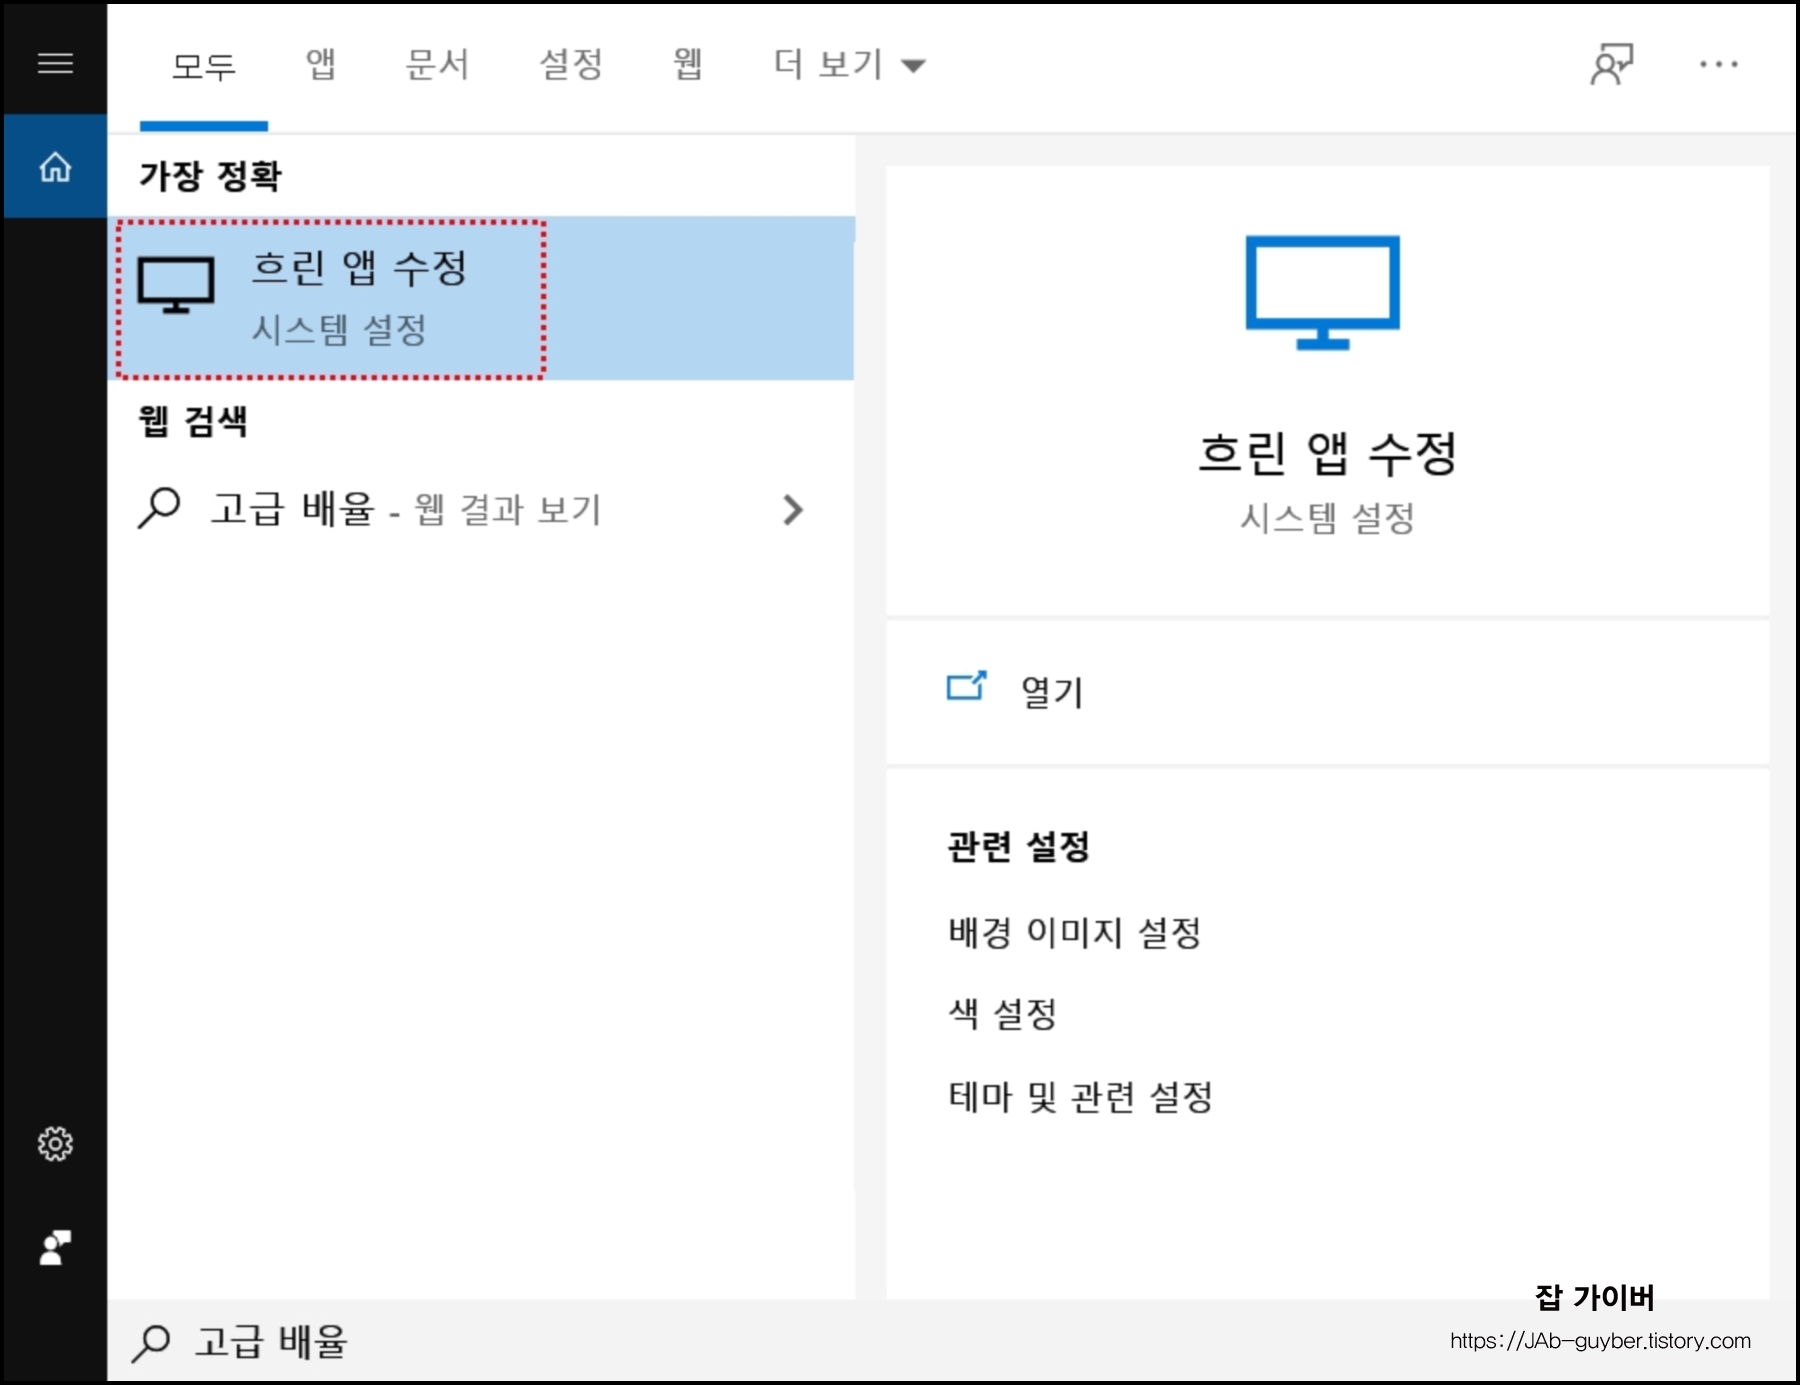Switch to the 앱 tab
This screenshot has width=1800, height=1385.
point(318,64)
